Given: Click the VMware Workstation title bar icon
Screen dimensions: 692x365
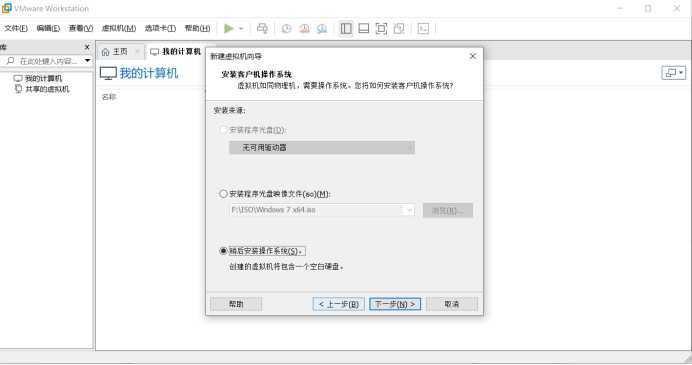Looking at the screenshot, I should tap(7, 8).
